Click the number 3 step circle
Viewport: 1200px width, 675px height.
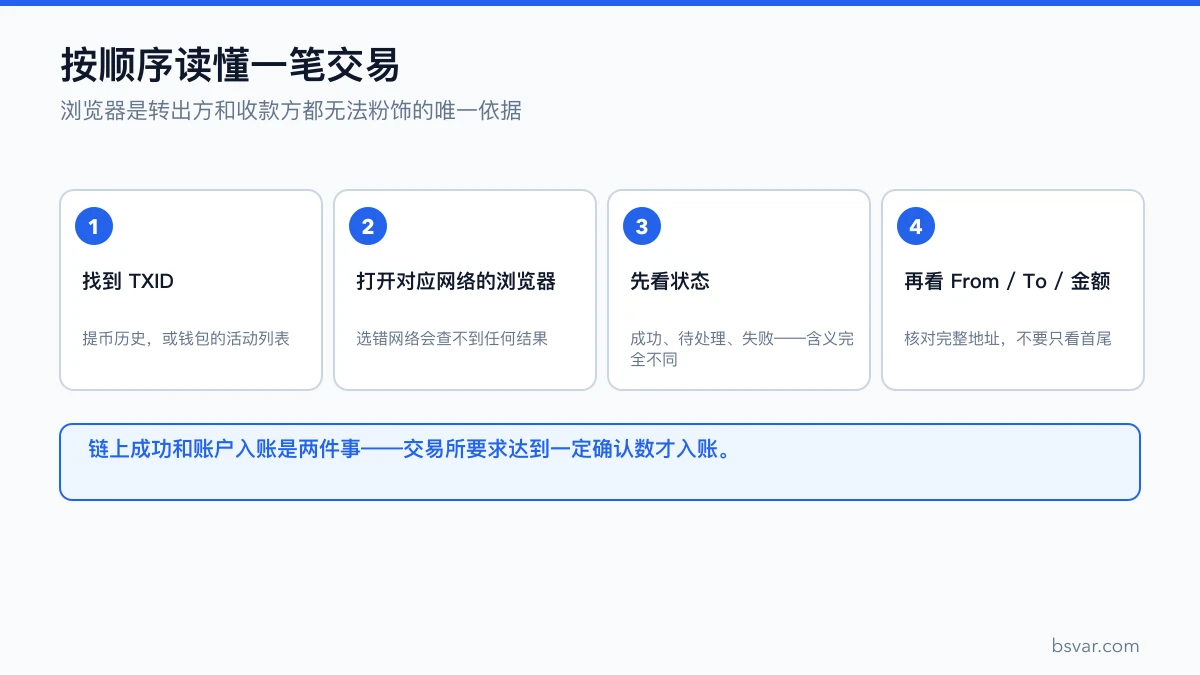coord(642,227)
